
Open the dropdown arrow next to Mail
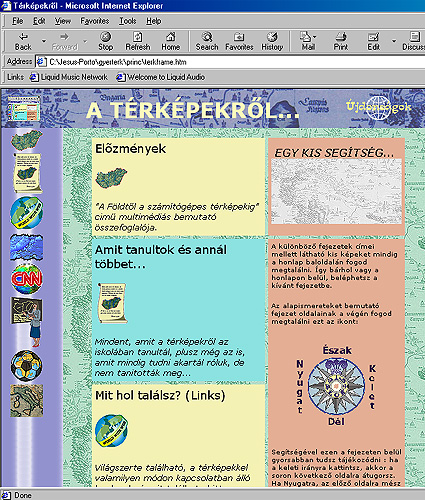[315, 37]
